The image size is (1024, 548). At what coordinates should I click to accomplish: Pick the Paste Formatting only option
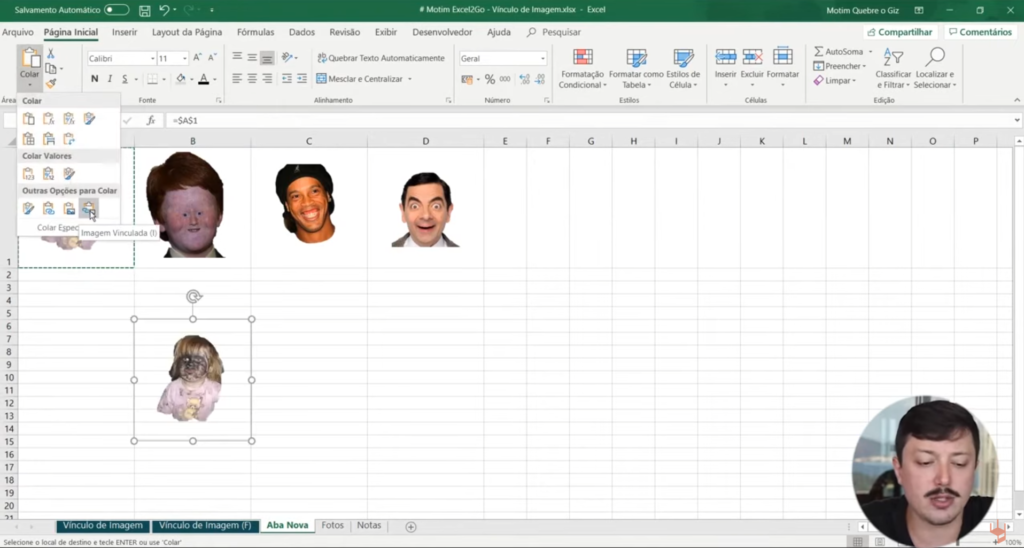29,208
